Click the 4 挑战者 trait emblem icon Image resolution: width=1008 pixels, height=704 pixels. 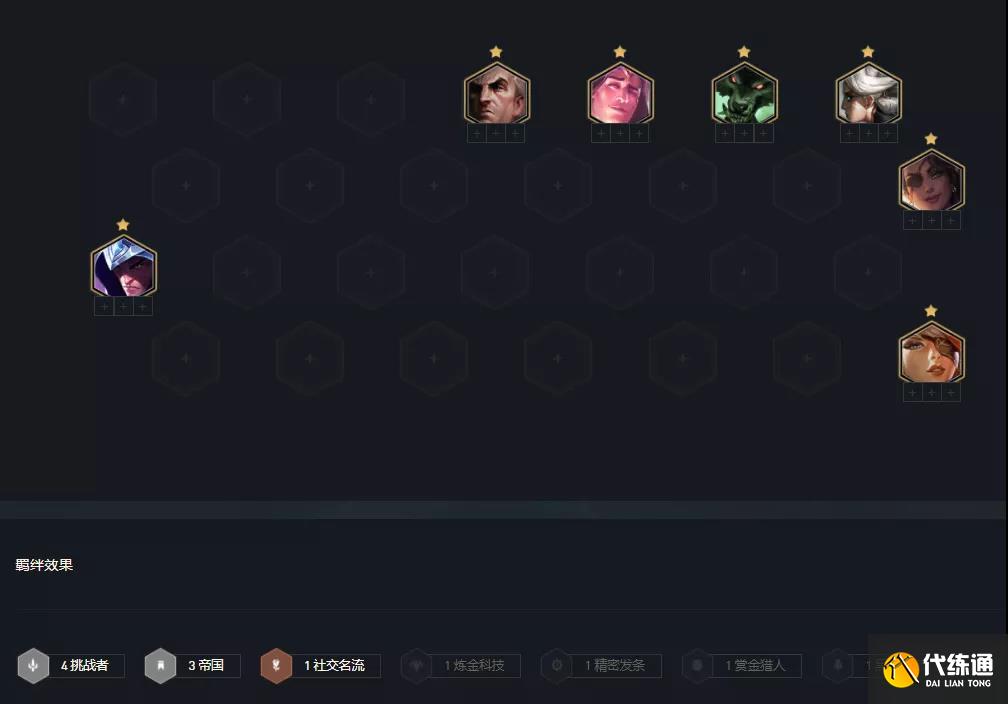click(33, 665)
